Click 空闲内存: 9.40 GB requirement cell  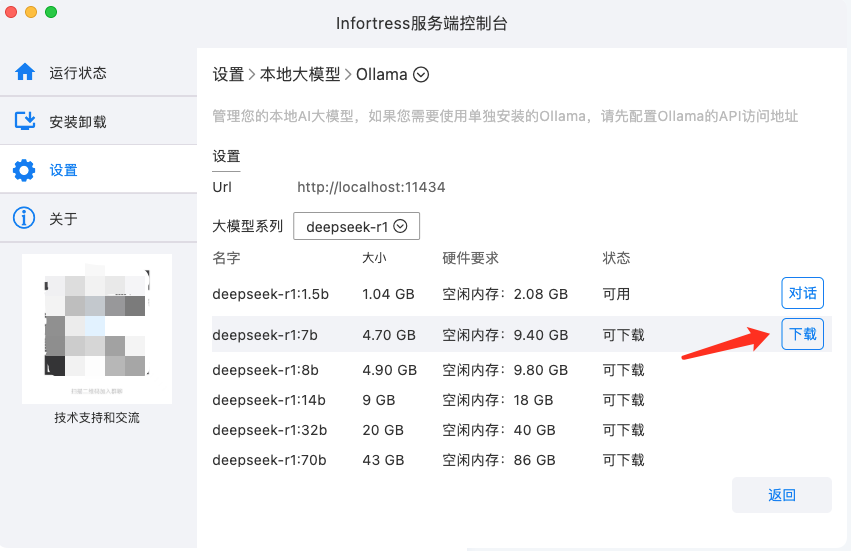(x=505, y=335)
